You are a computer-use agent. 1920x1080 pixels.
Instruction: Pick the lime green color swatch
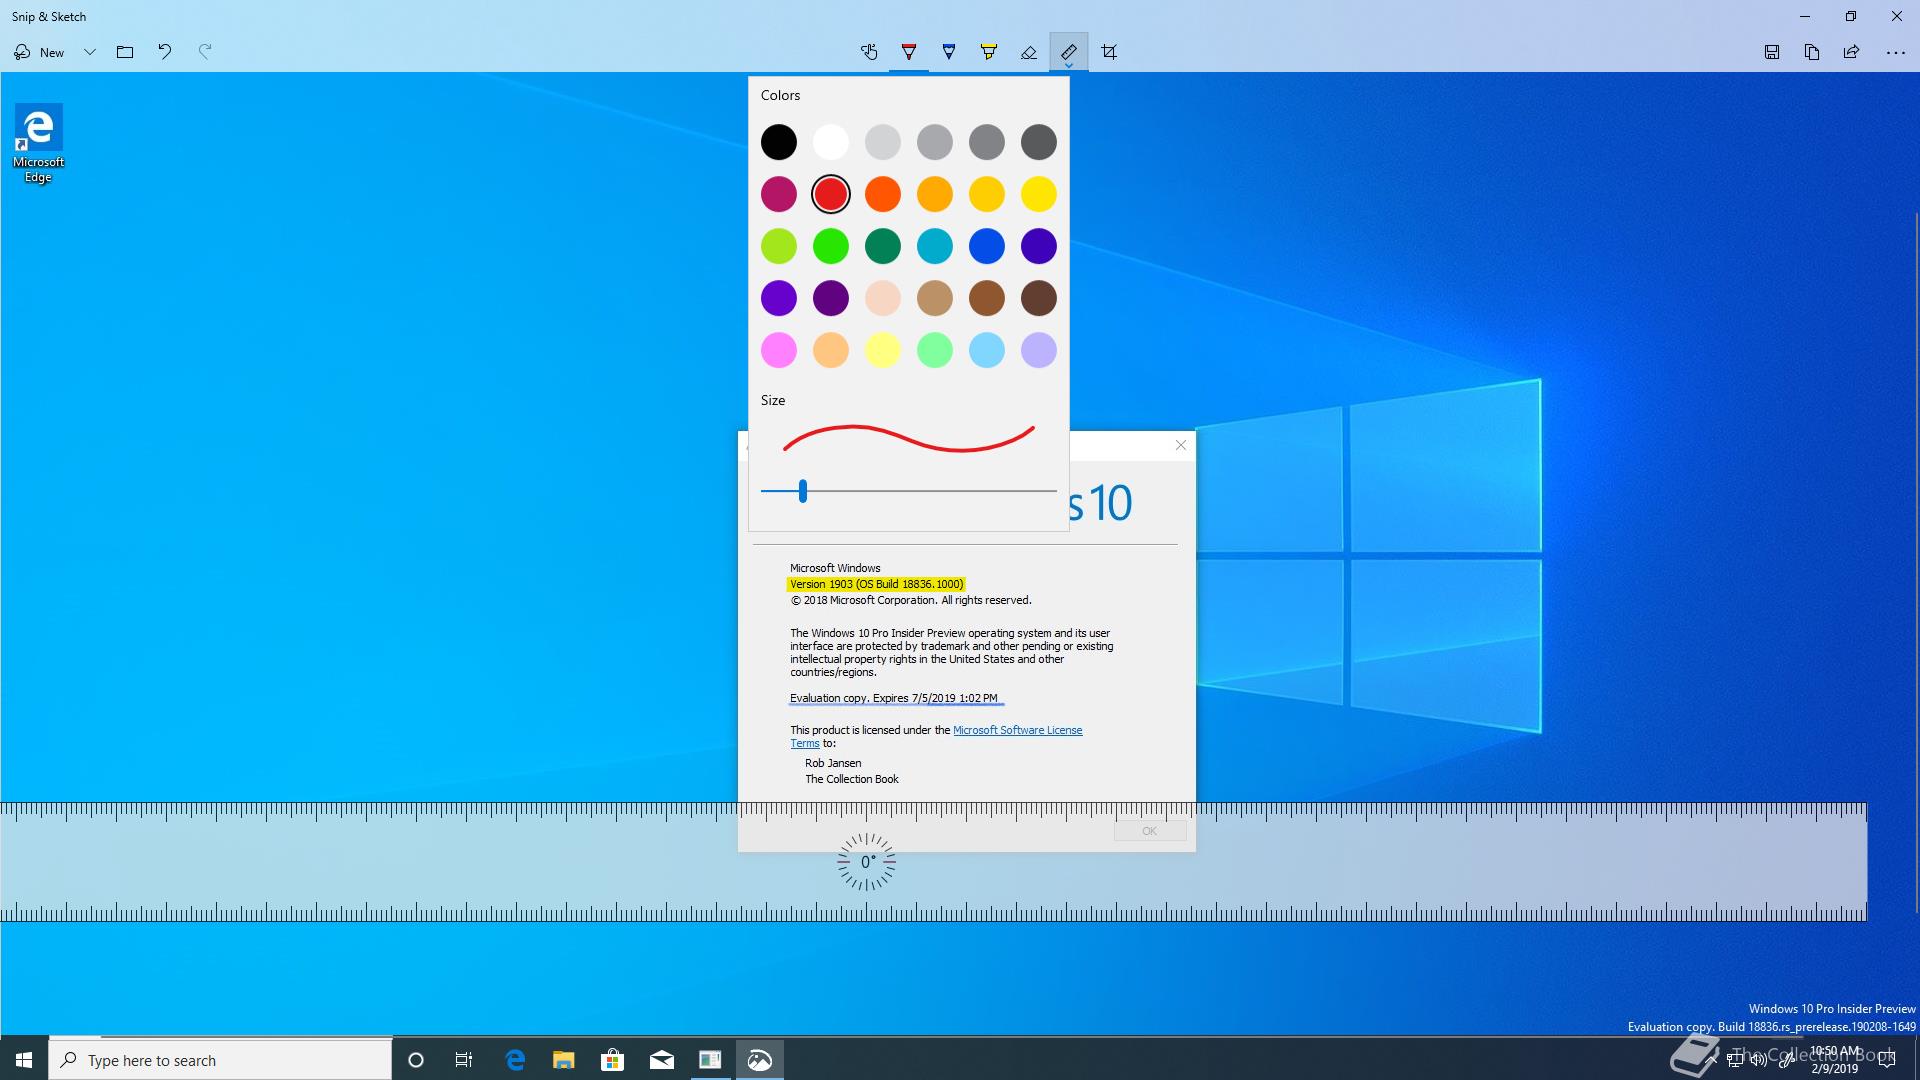coord(779,246)
